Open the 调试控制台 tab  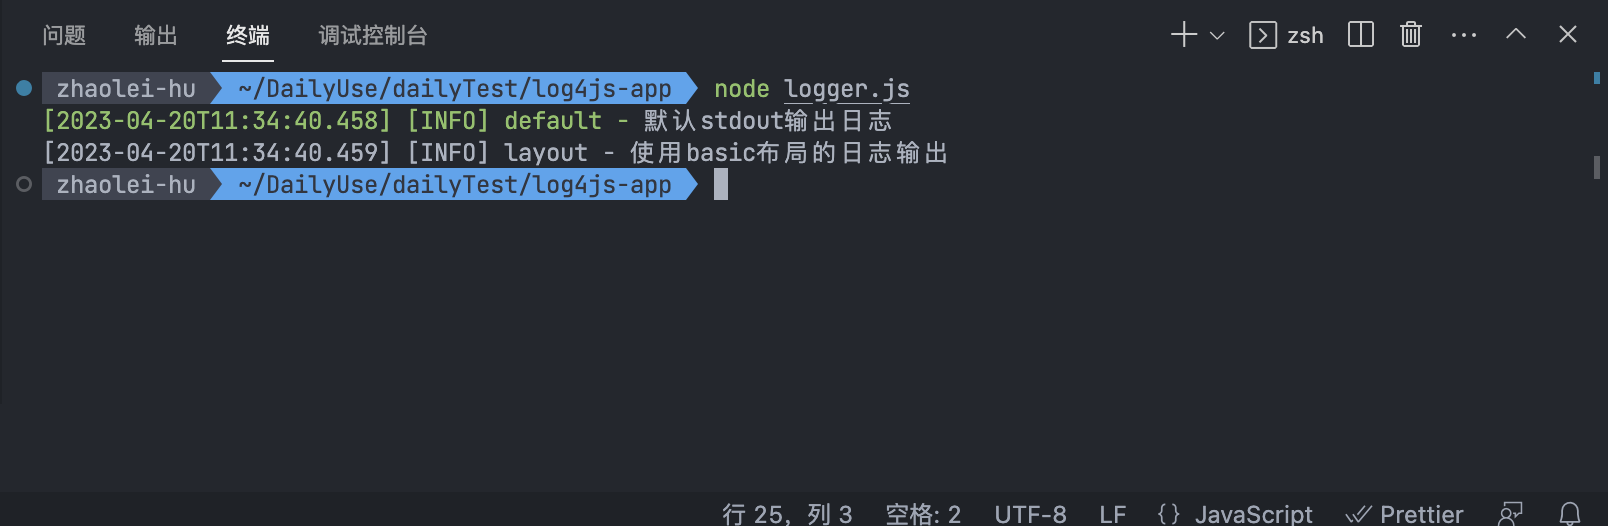coord(373,36)
